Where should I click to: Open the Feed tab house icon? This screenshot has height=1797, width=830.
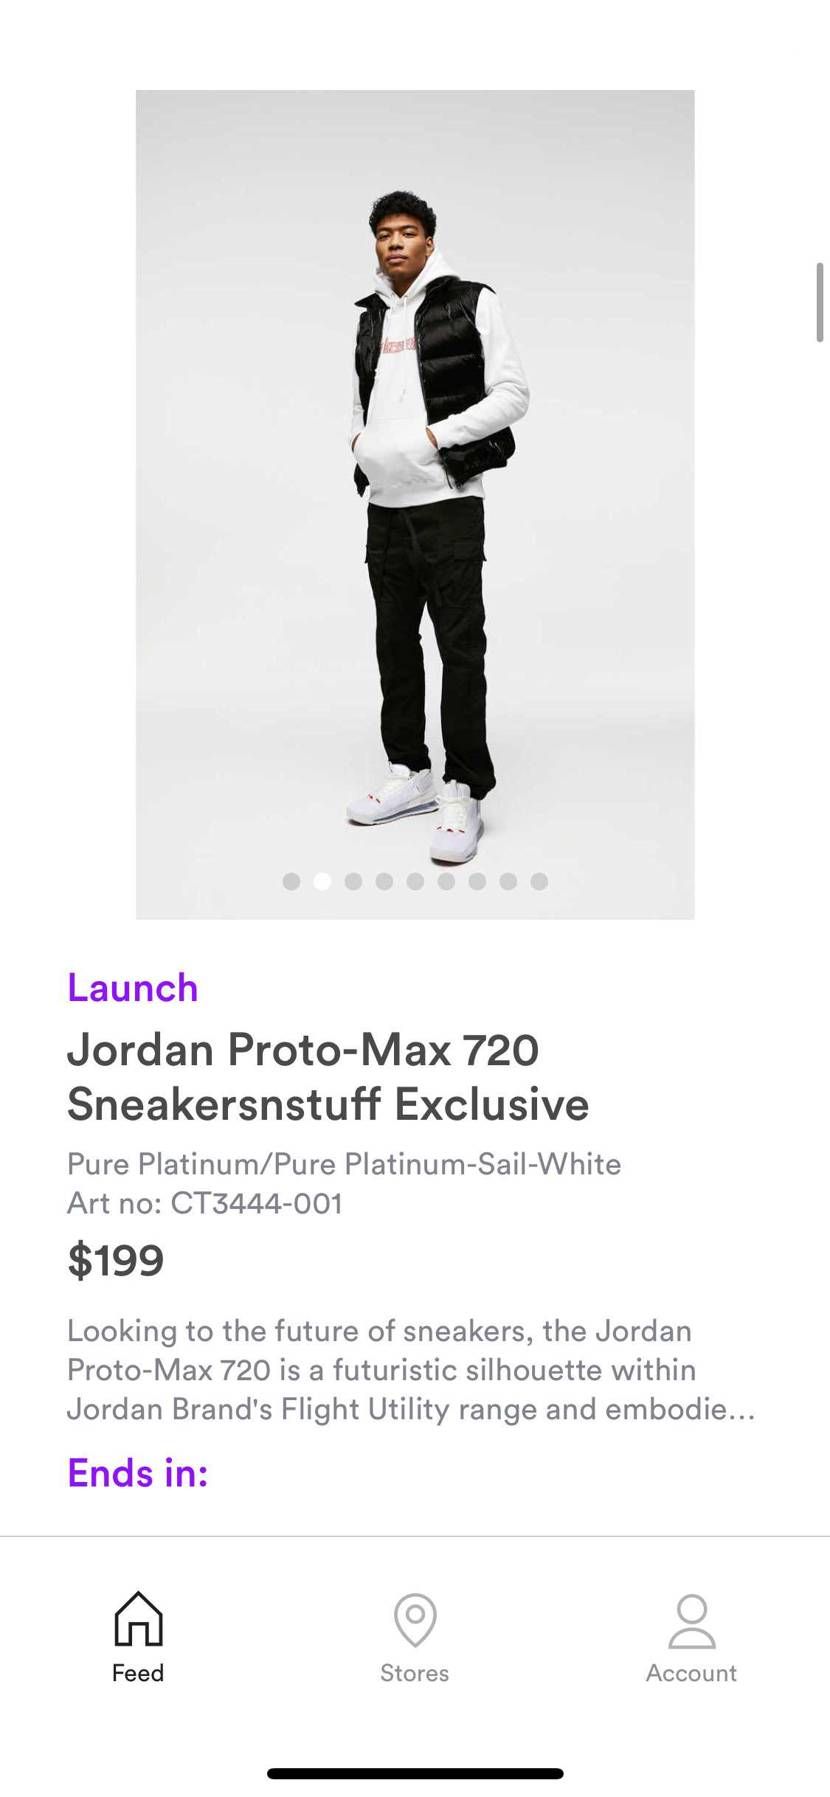click(x=138, y=1619)
